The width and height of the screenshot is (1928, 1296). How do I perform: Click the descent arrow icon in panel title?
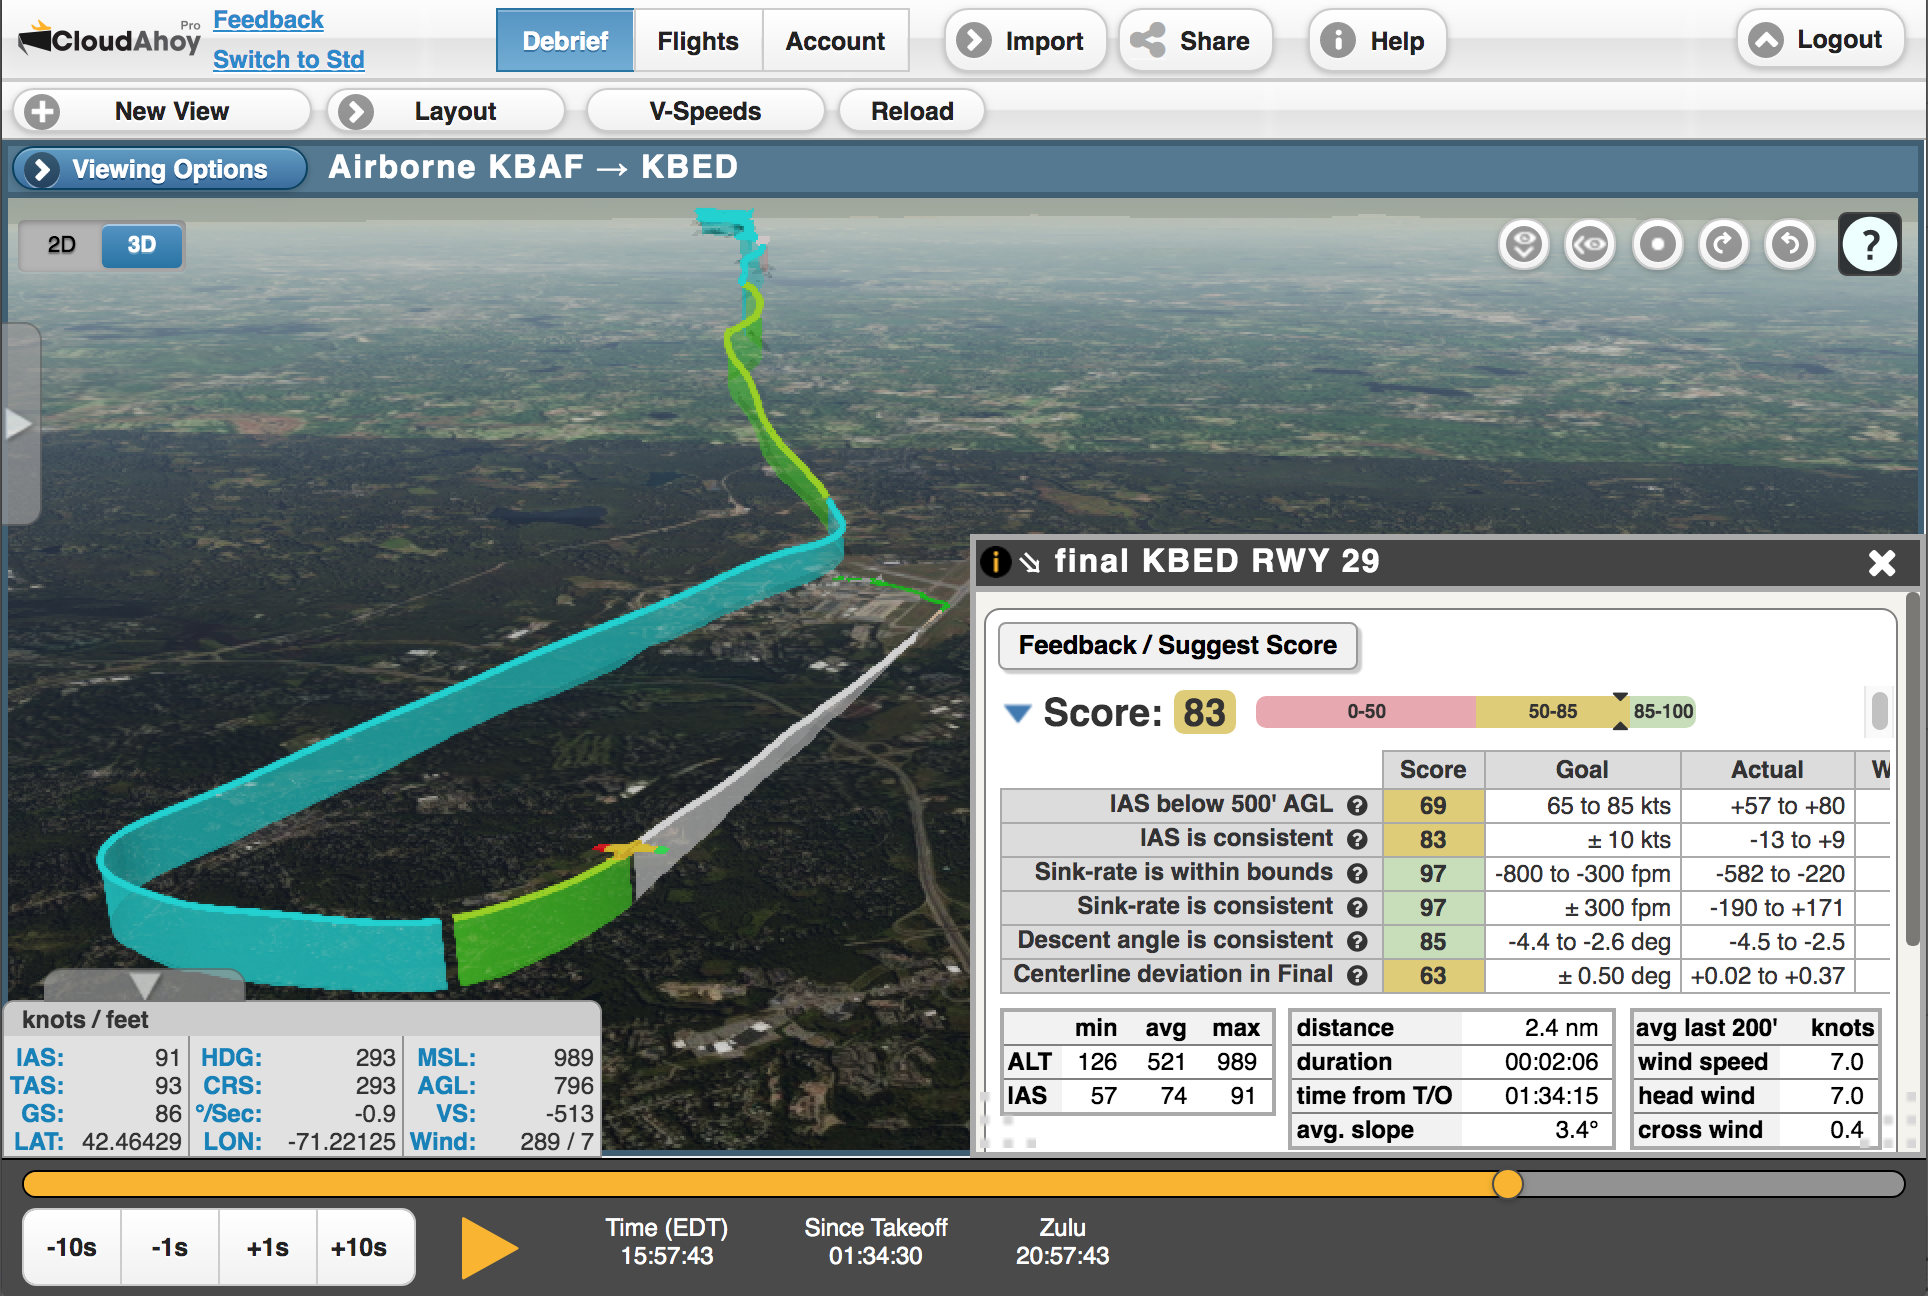[1030, 562]
